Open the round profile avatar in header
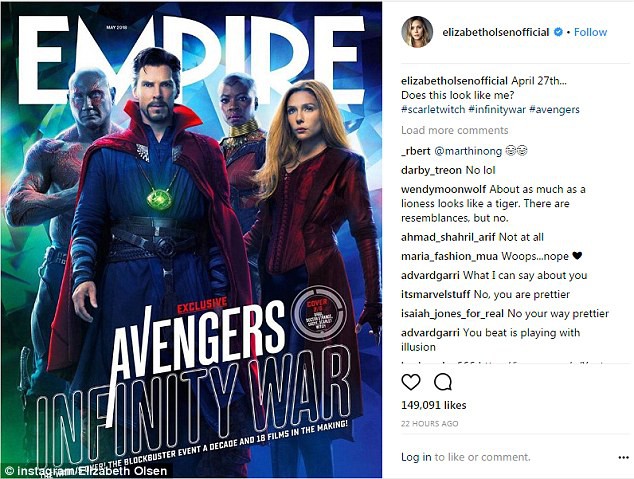Image resolution: width=634 pixels, height=479 pixels. [417, 32]
